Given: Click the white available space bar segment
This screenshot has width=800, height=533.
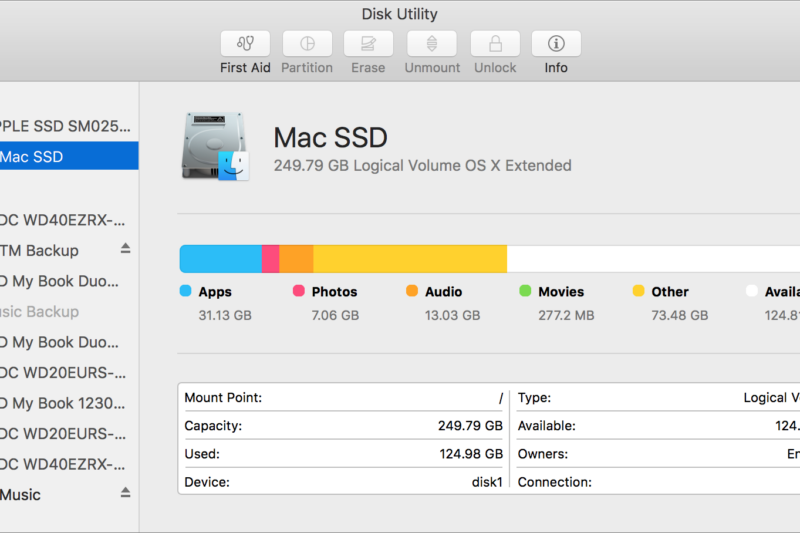Looking at the screenshot, I should click(x=654, y=259).
